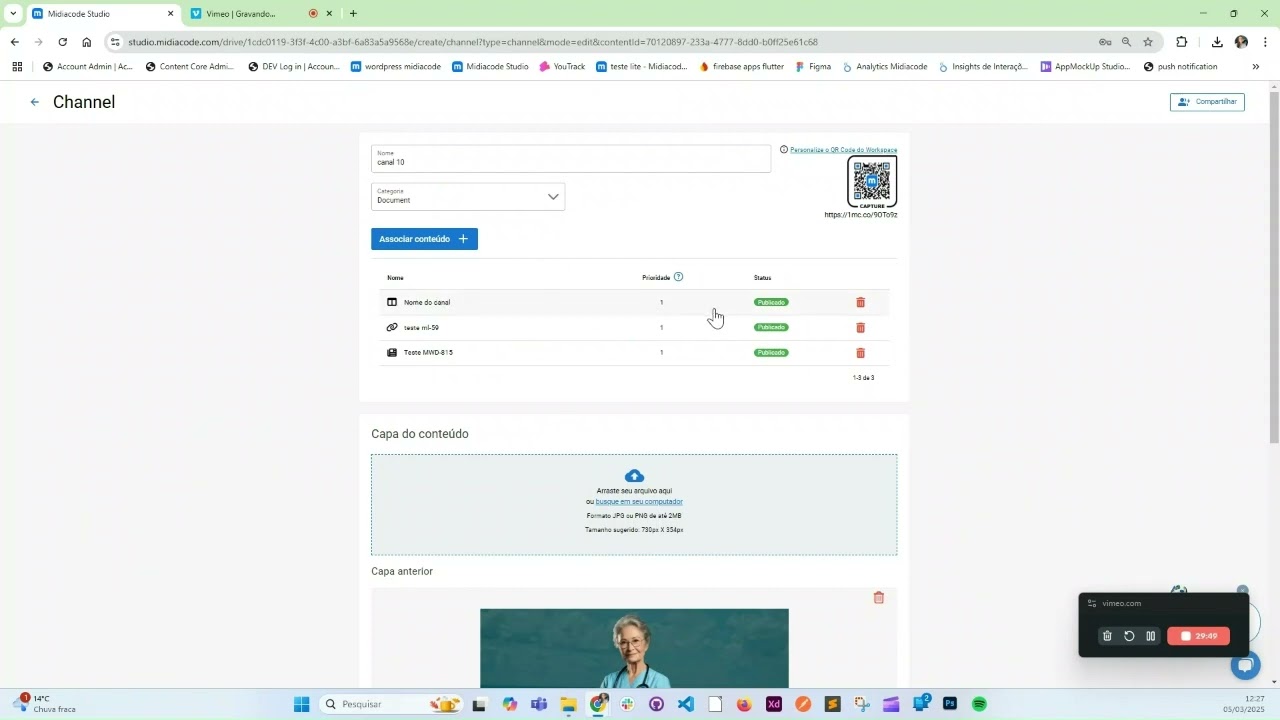The height and width of the screenshot is (720, 1280).
Task: Open the Figma bookmark
Action: [x=813, y=67]
